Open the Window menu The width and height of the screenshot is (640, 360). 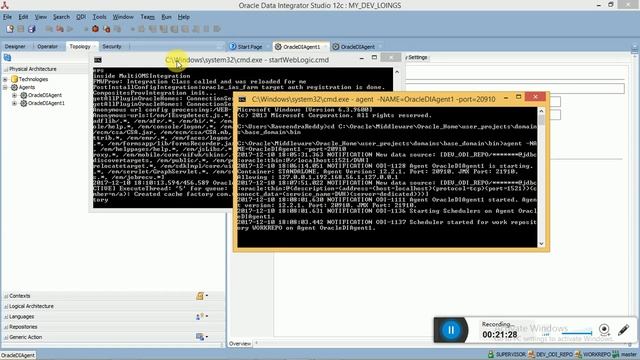point(123,17)
